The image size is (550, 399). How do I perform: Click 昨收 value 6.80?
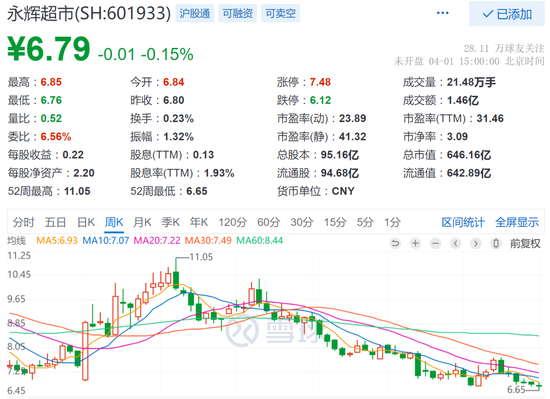click(174, 100)
